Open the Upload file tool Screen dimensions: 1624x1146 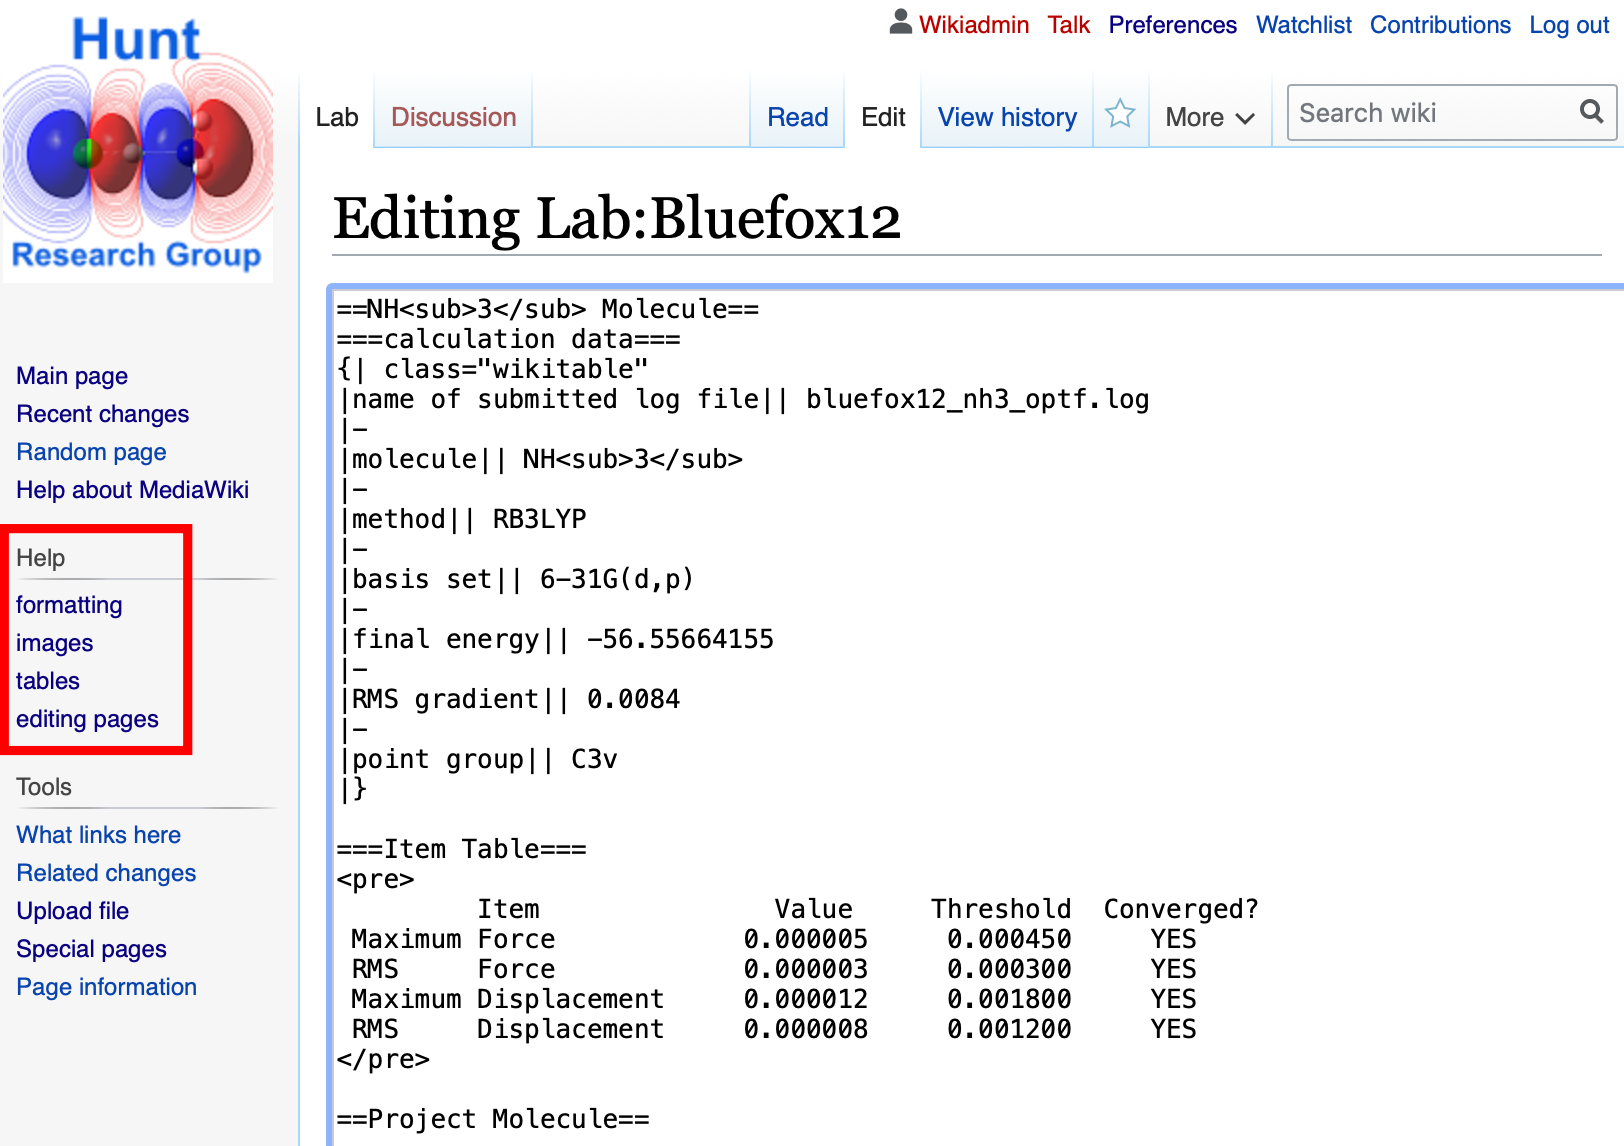tap(72, 911)
